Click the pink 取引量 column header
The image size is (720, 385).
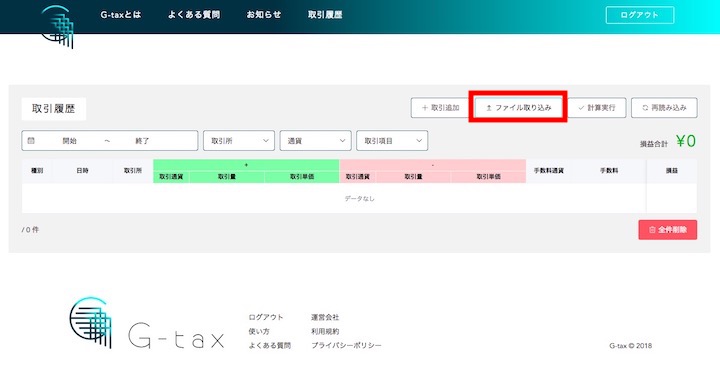click(413, 177)
